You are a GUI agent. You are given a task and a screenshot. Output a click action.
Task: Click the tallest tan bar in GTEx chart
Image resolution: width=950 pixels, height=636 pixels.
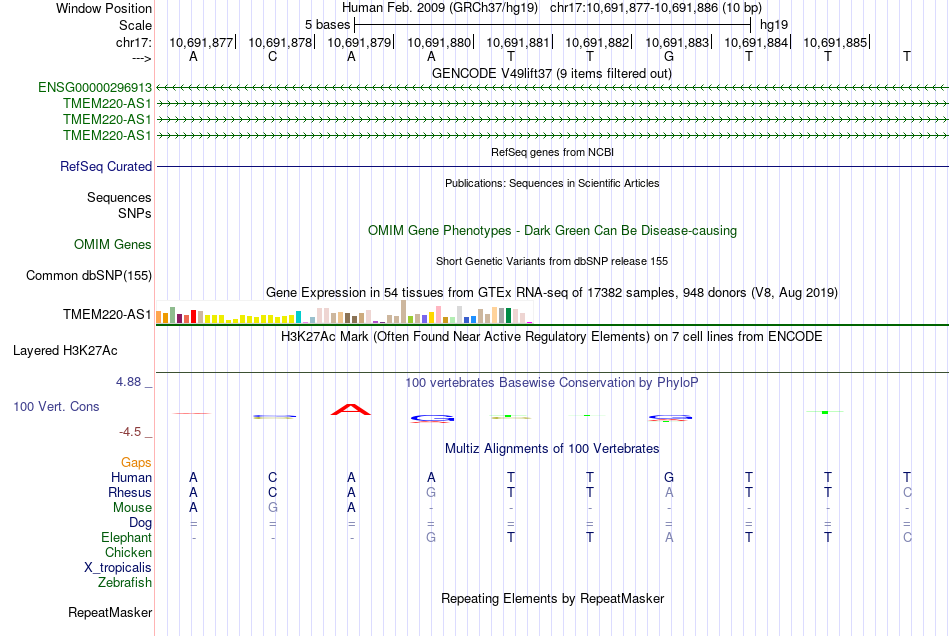[404, 312]
